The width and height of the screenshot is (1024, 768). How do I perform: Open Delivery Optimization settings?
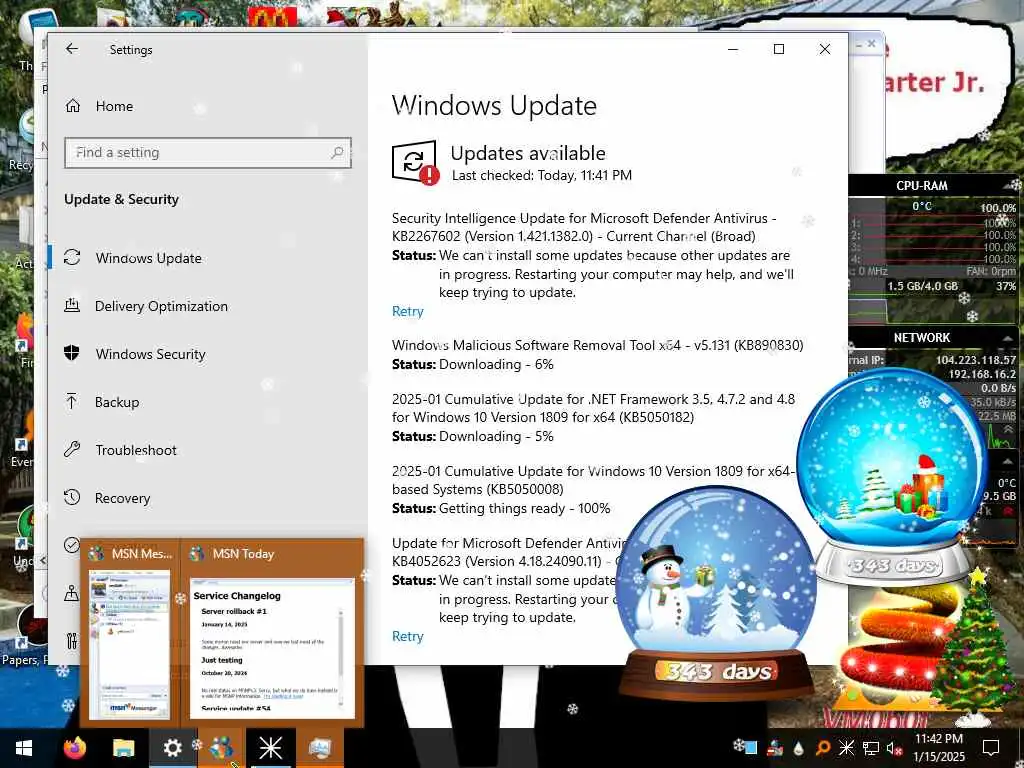161,306
